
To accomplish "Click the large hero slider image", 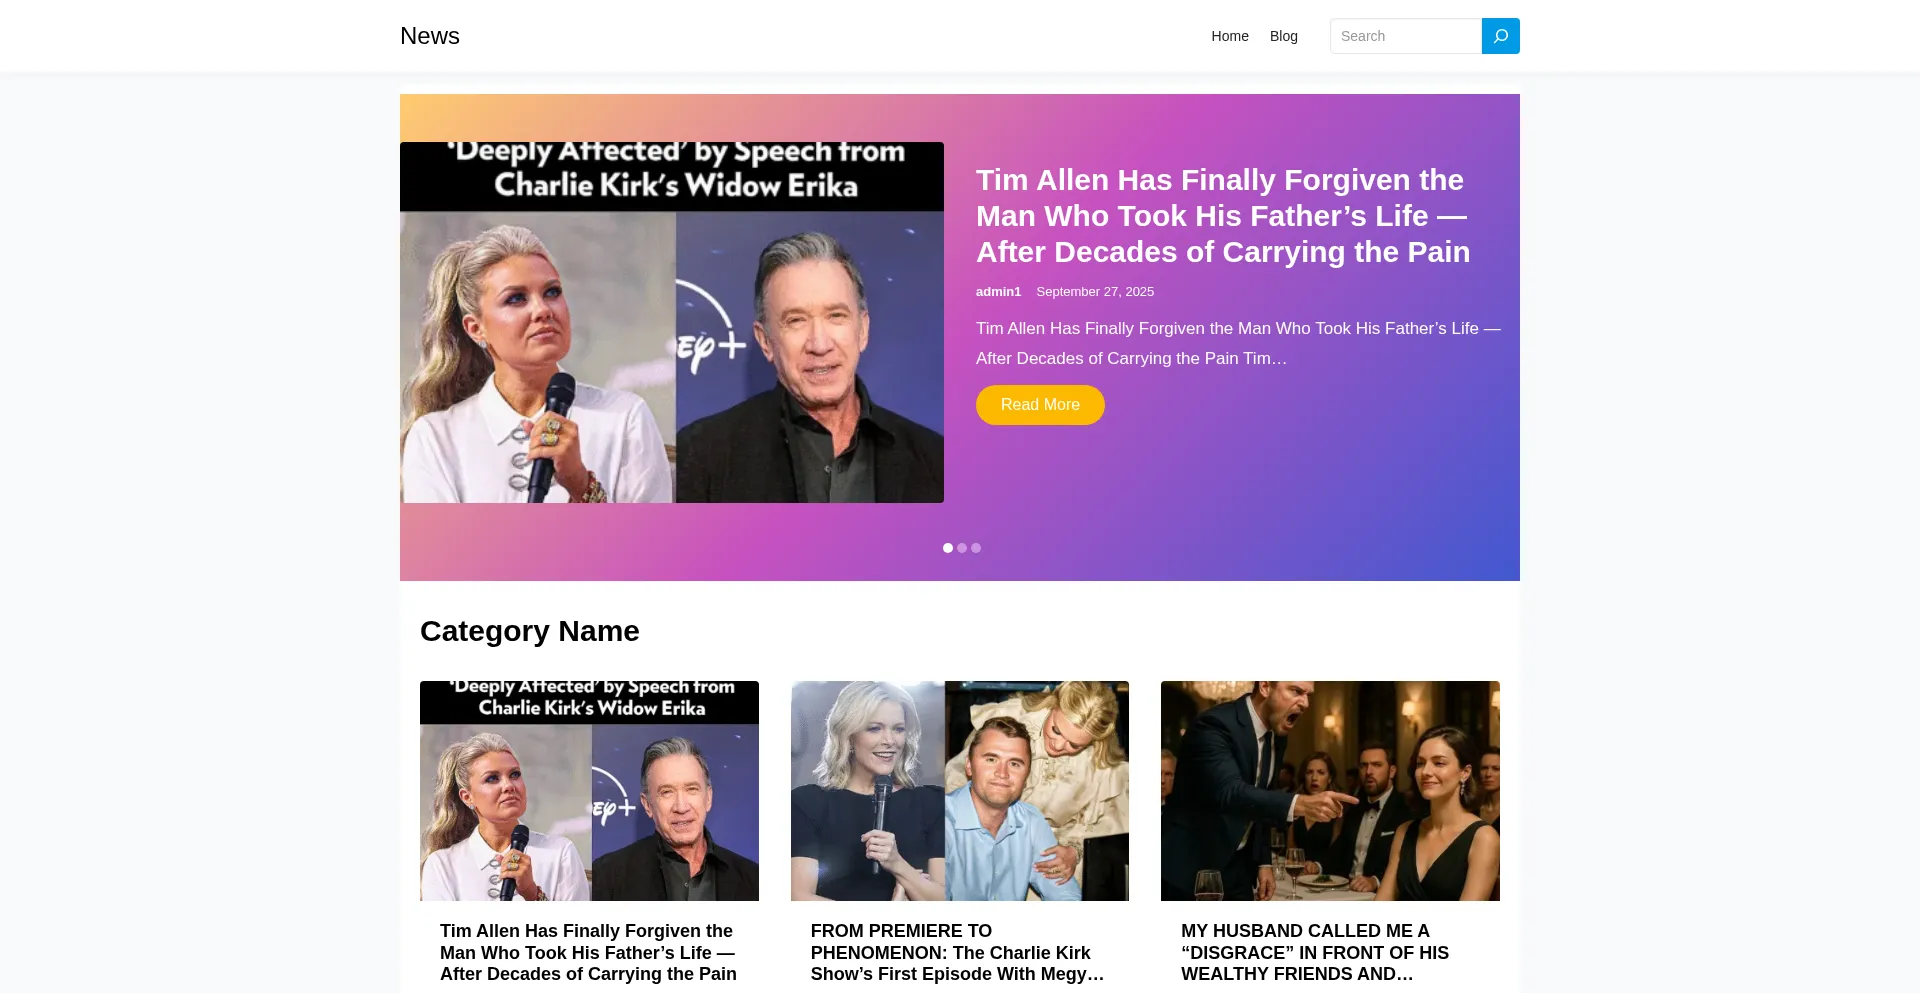I will tap(672, 322).
